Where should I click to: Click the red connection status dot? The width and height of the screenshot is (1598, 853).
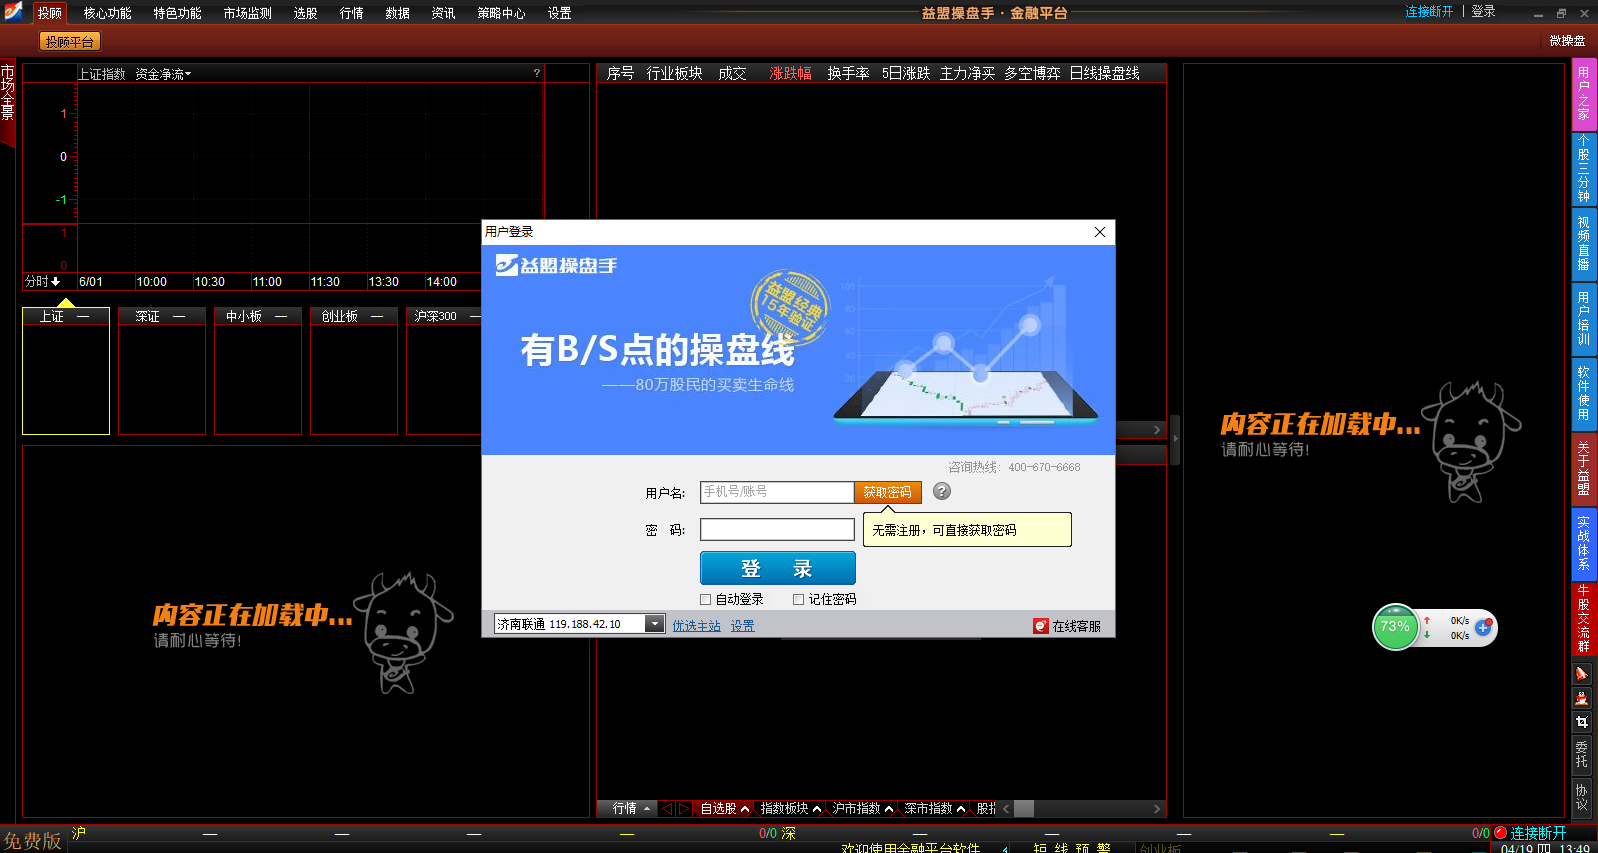point(1500,833)
